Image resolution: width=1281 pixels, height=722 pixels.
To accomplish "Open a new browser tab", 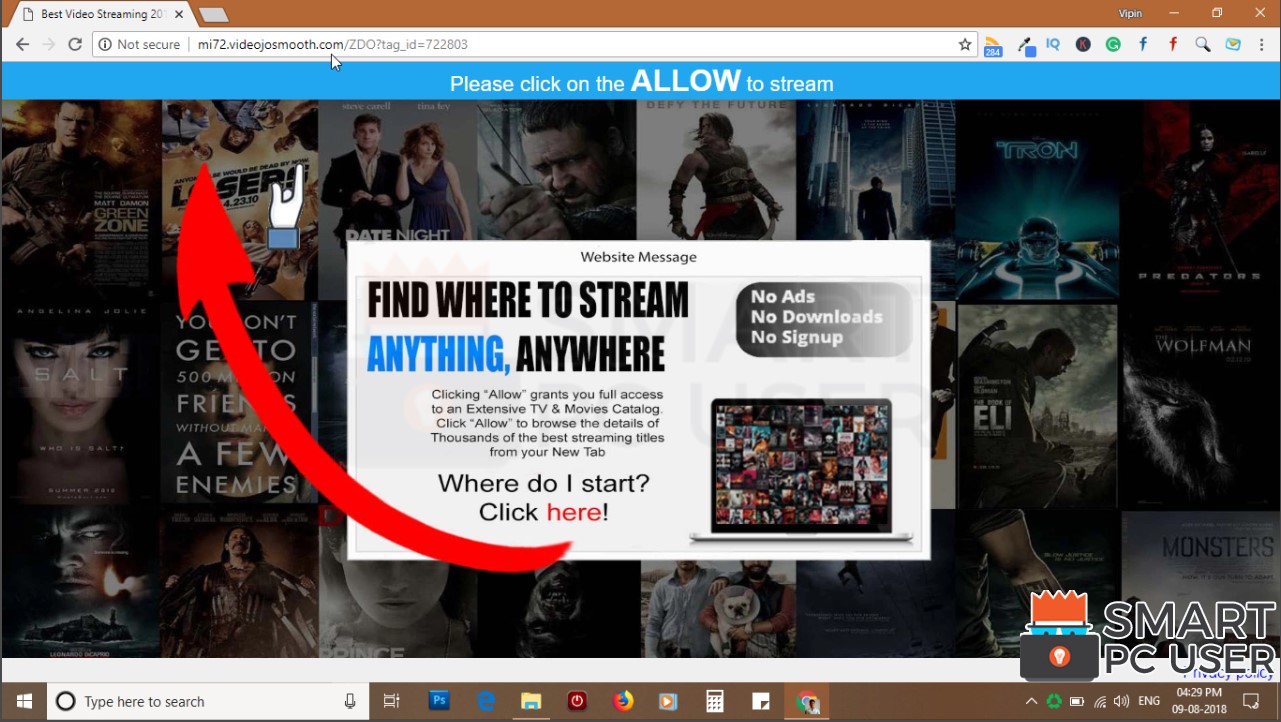I will (x=213, y=13).
